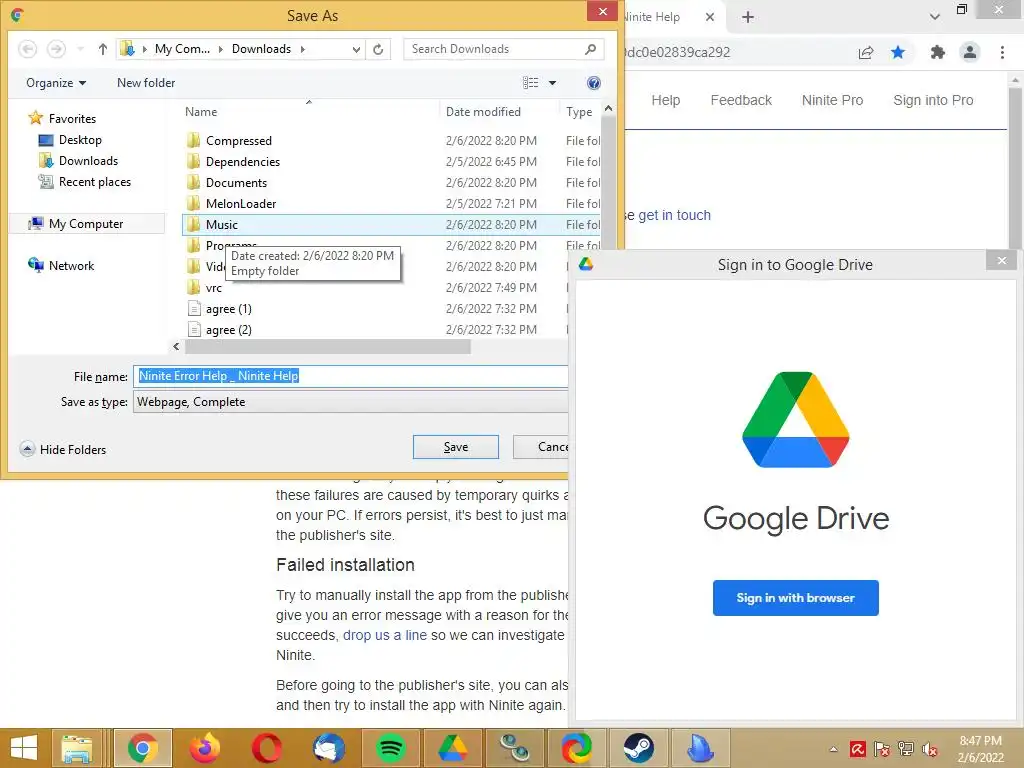Open Chrome tab search chevron
This screenshot has height=768, width=1024.
coord(935,17)
